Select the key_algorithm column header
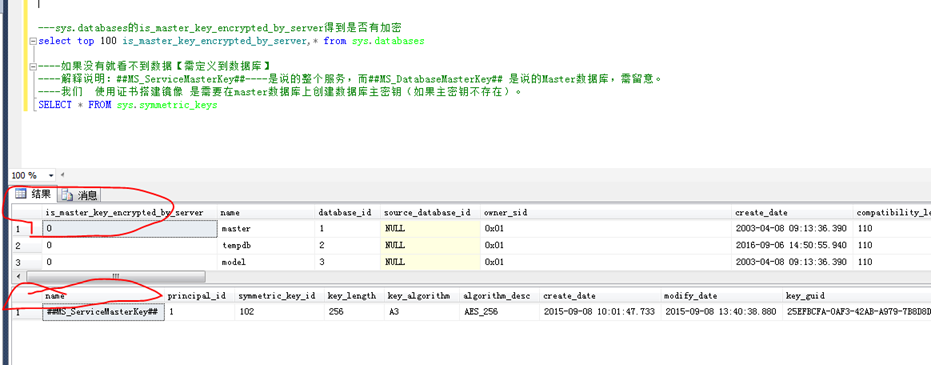This screenshot has width=931, height=365. (x=422, y=296)
